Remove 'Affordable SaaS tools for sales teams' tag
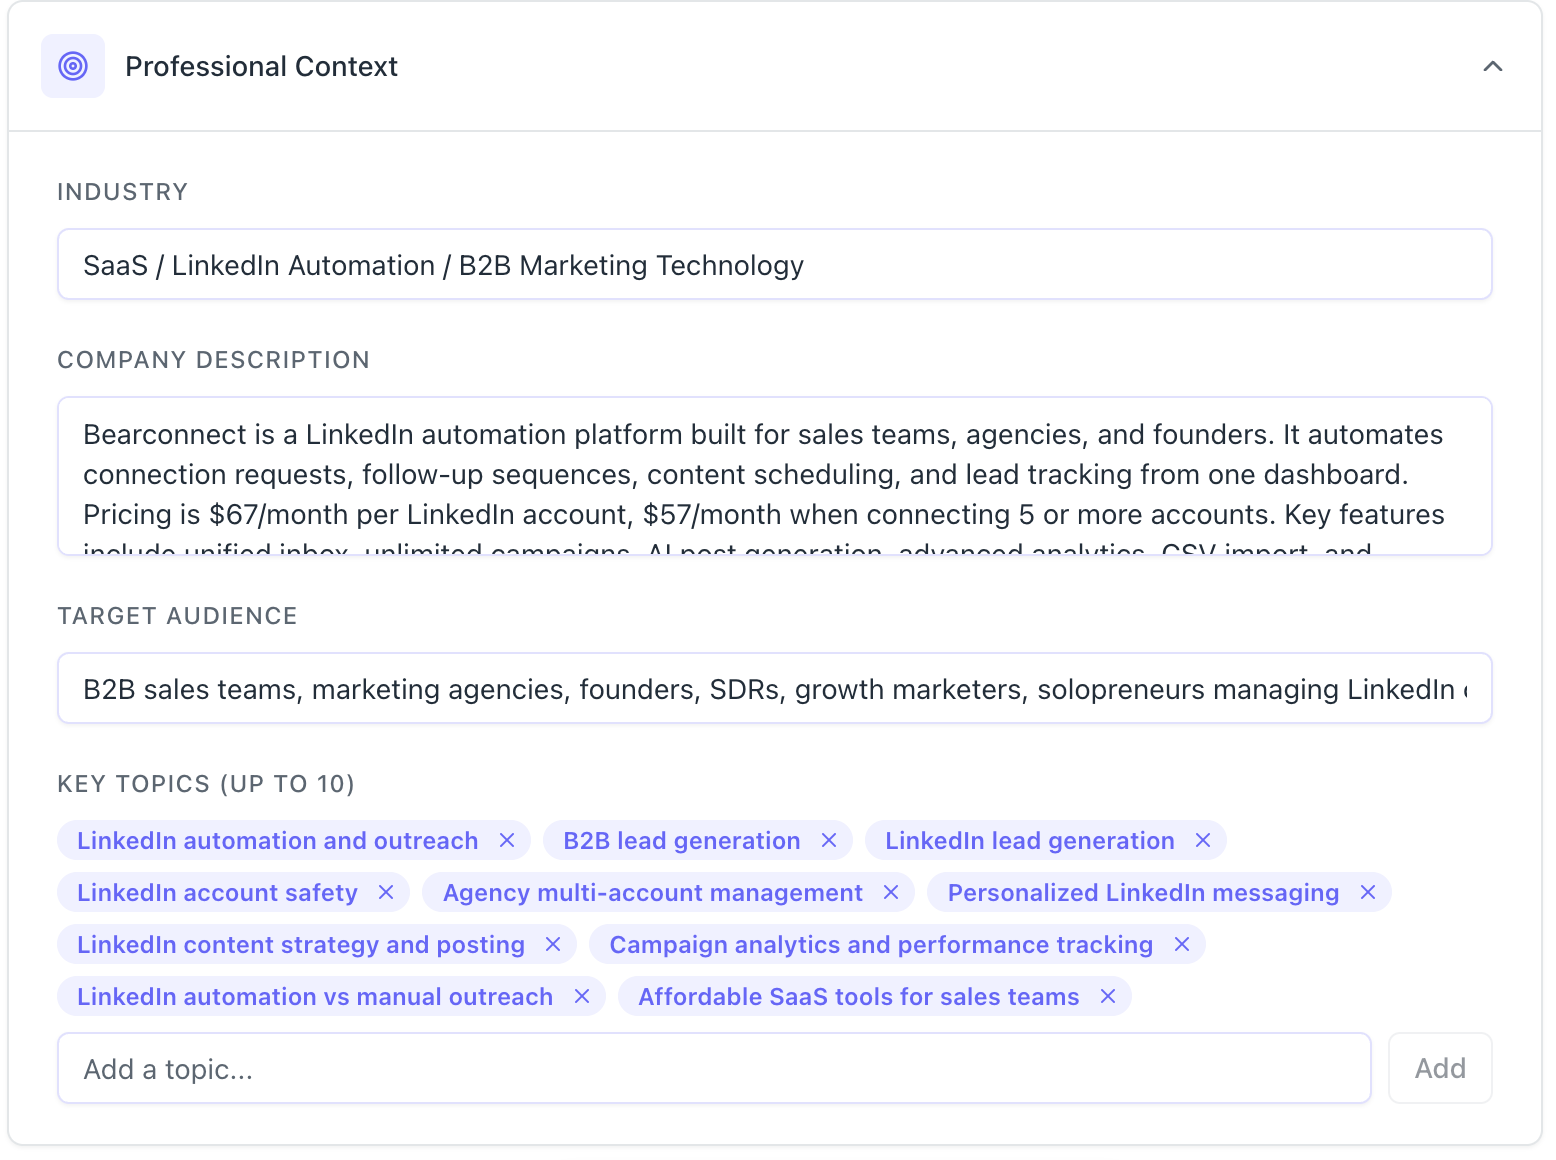The image size is (1556, 1160). pyautogui.click(x=1108, y=996)
